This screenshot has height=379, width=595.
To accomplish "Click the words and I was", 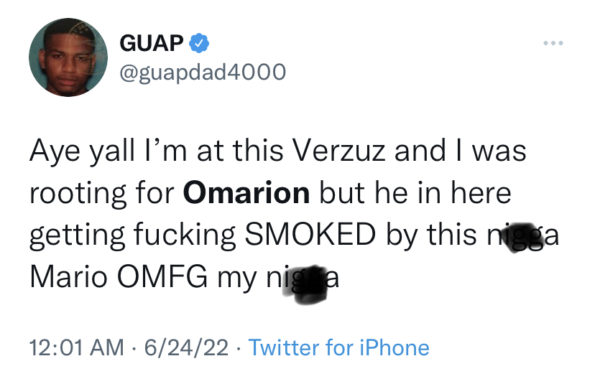I will tap(460, 151).
